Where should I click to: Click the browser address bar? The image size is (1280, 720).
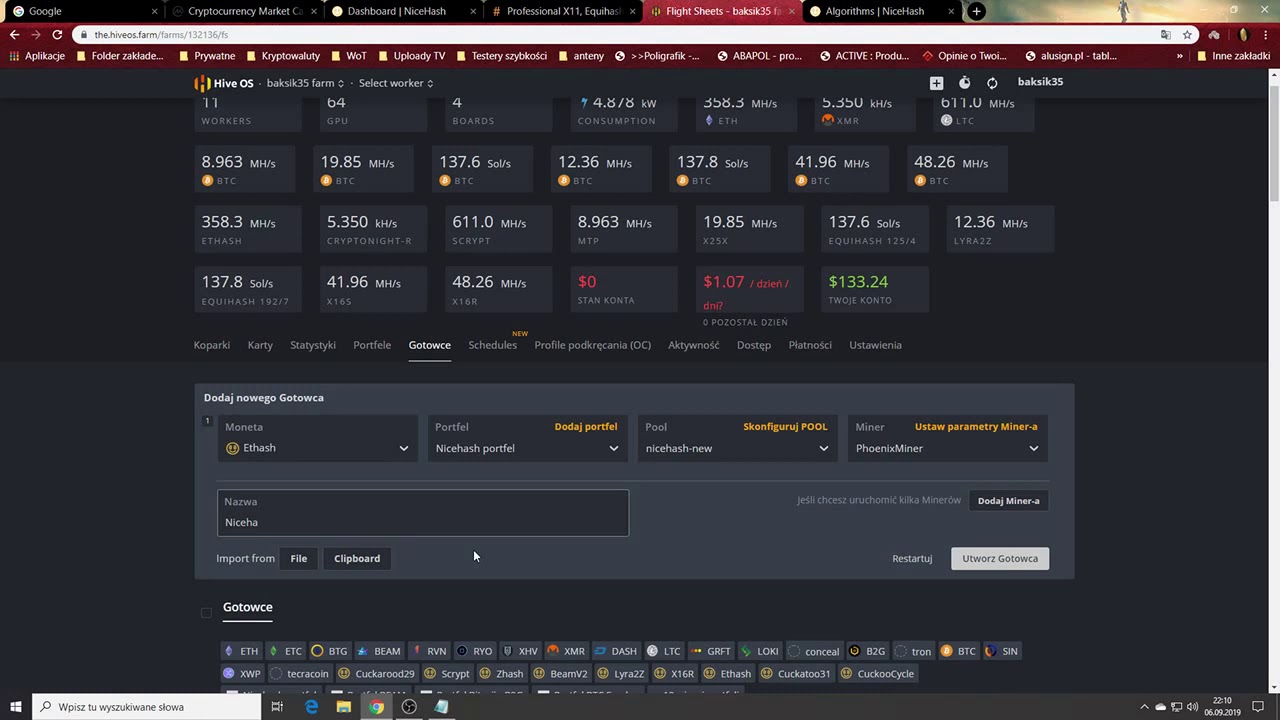(620, 34)
